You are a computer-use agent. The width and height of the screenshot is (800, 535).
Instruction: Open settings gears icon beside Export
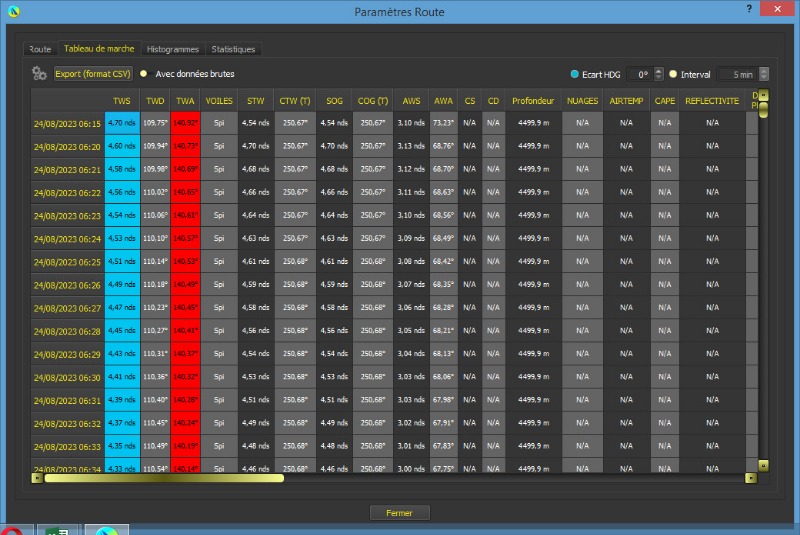point(39,74)
